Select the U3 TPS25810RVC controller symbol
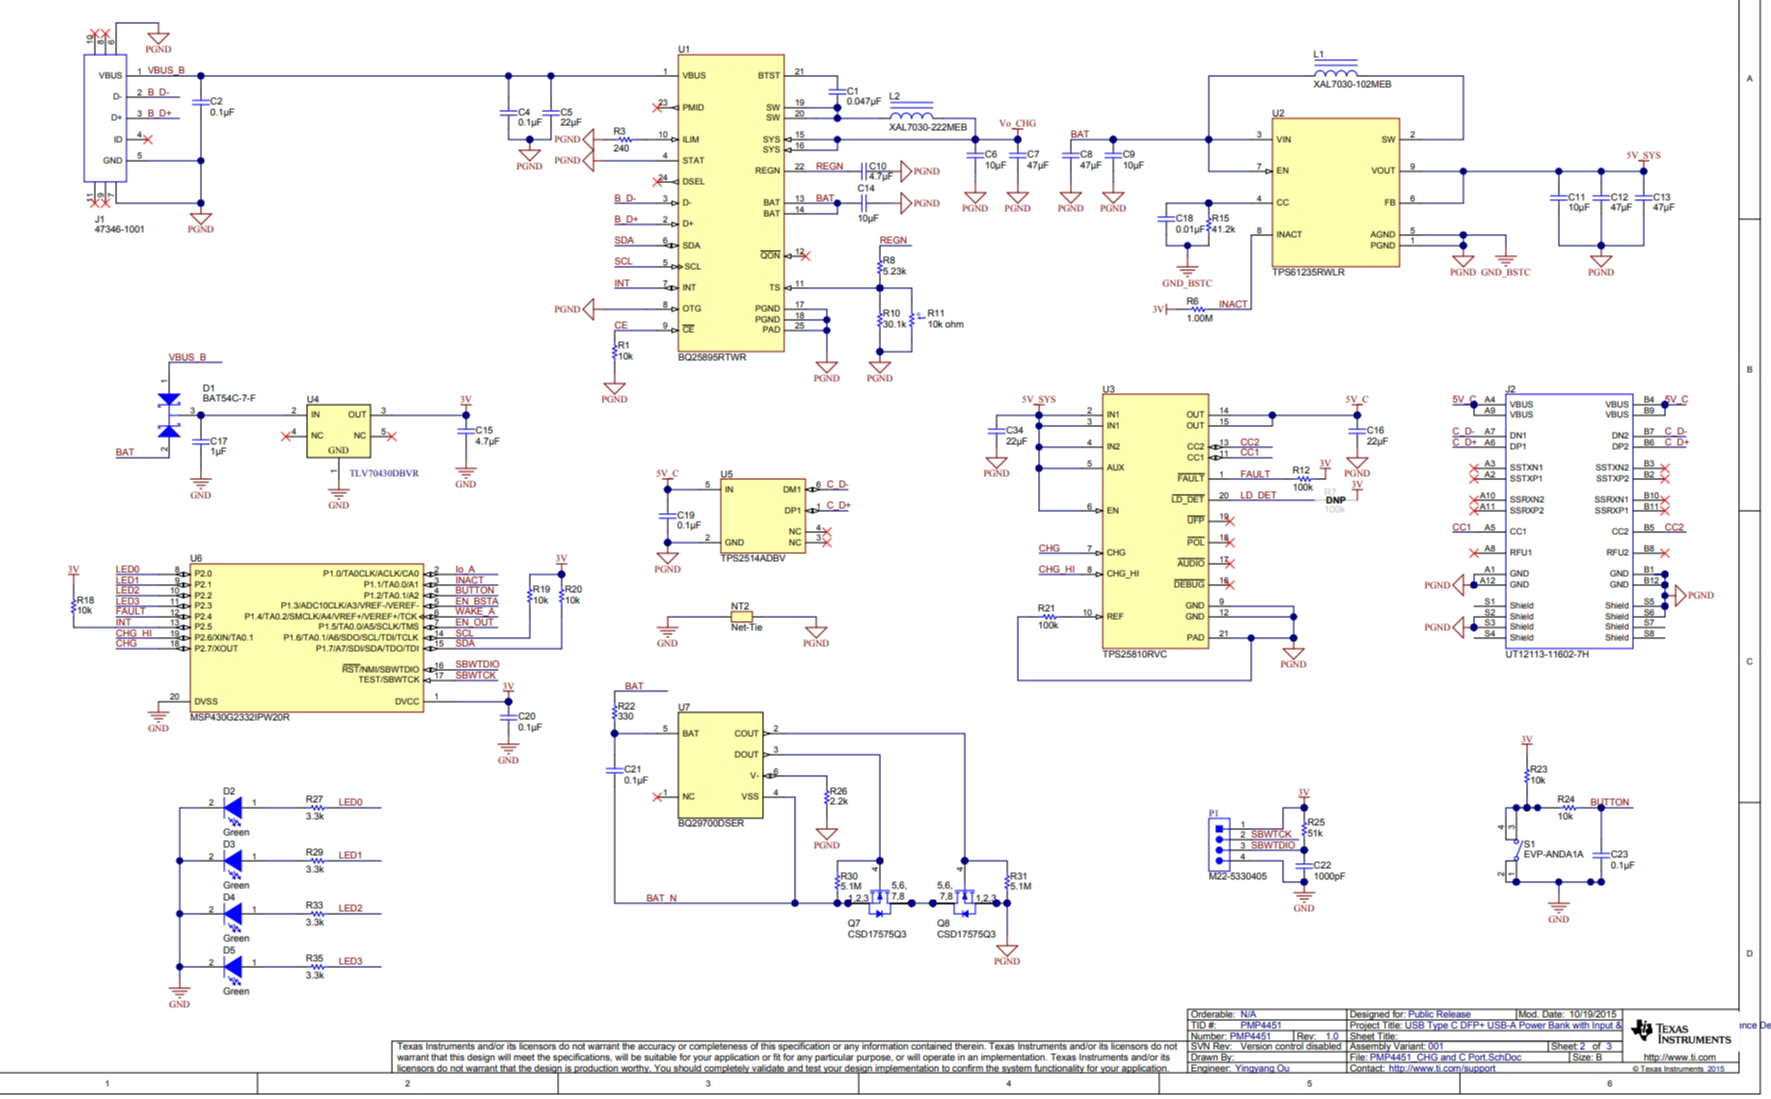Screen dimensions: 1771x1099 click(1155, 521)
